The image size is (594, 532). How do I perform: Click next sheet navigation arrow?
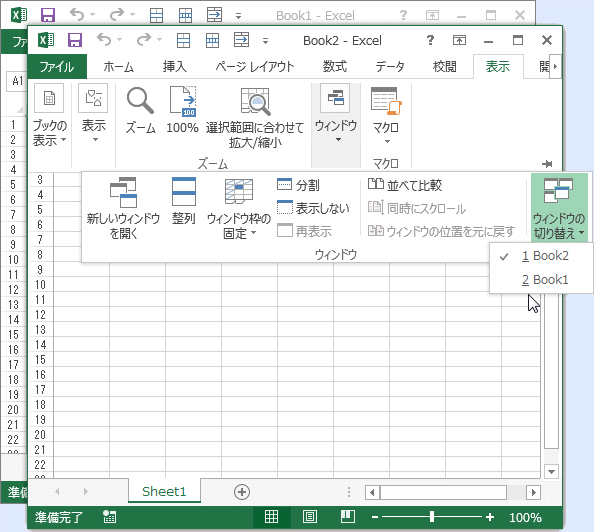[86, 491]
